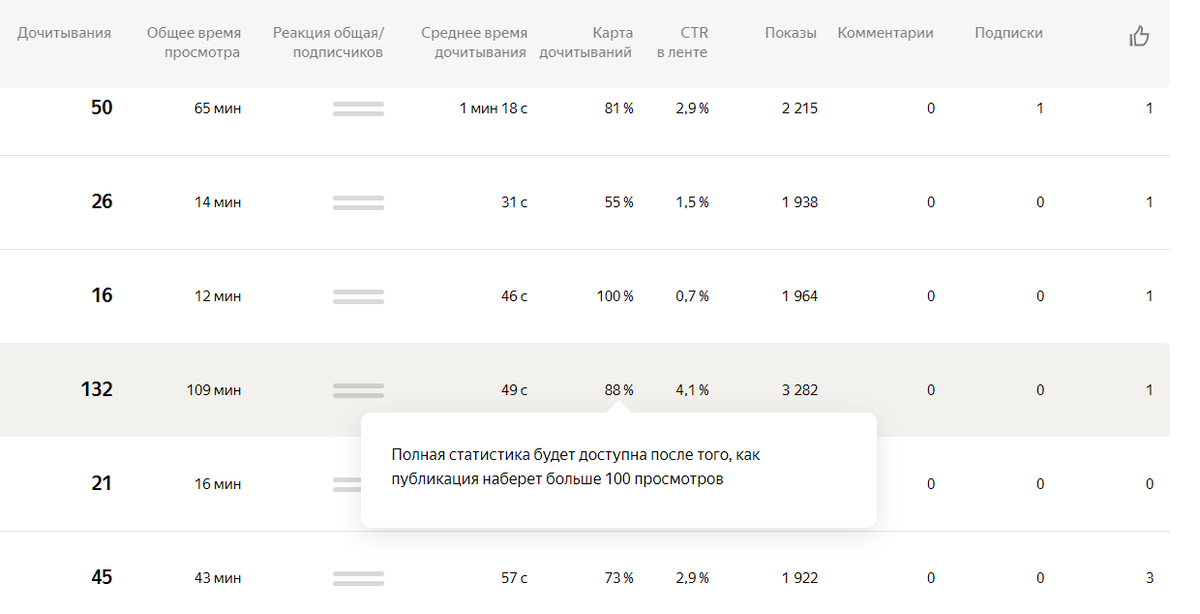Image resolution: width=1200 pixels, height=614 pixels.
Task: Click the Показы column header
Action: [791, 33]
